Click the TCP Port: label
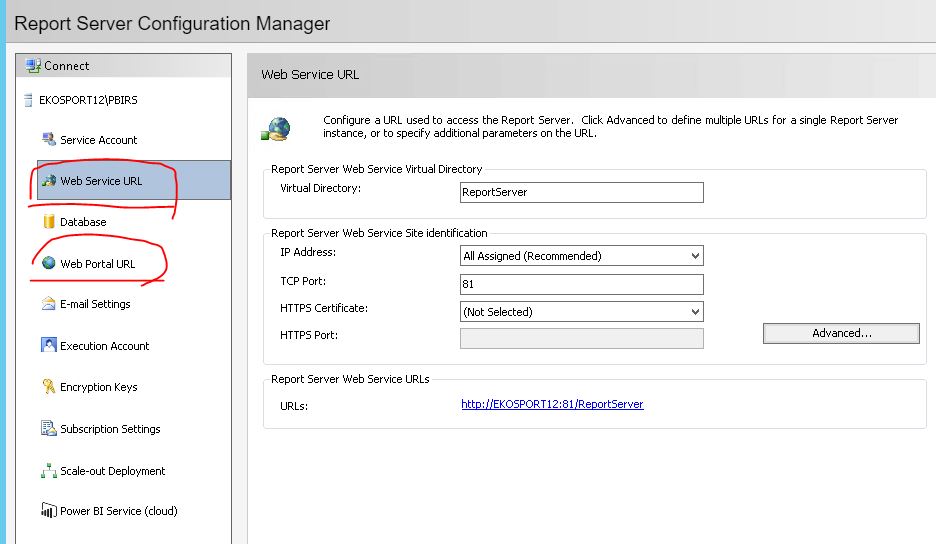936x544 pixels. (x=303, y=281)
